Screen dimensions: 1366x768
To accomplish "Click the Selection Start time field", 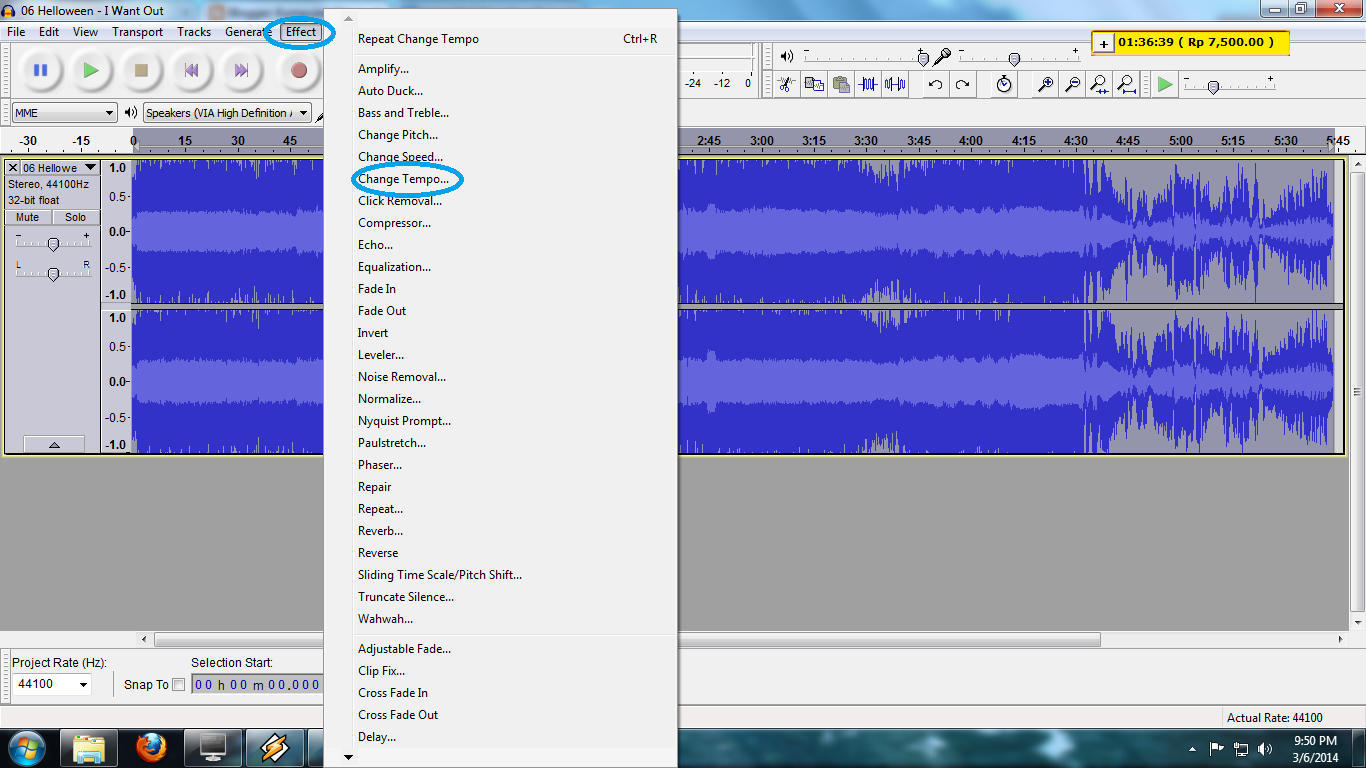I will pos(258,685).
